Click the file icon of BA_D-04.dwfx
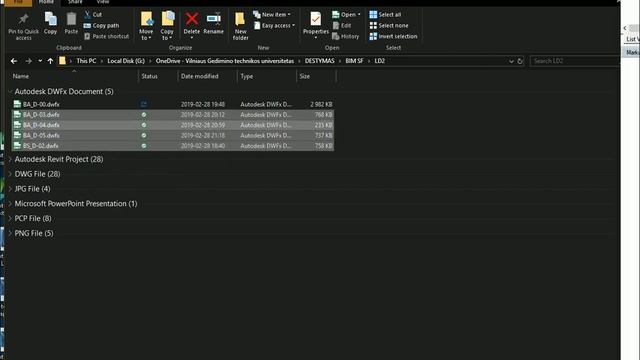 click(x=17, y=125)
